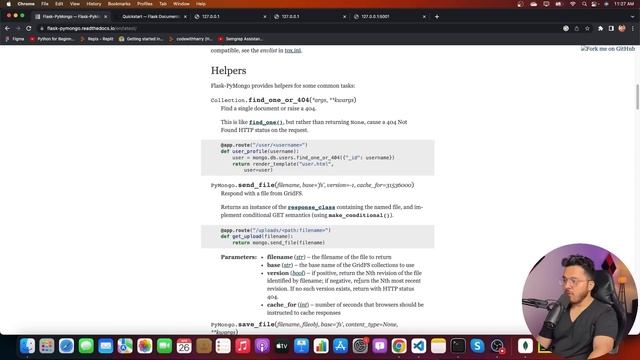Open Music app in the dock
The height and width of the screenshot is (360, 640).
(243, 346)
